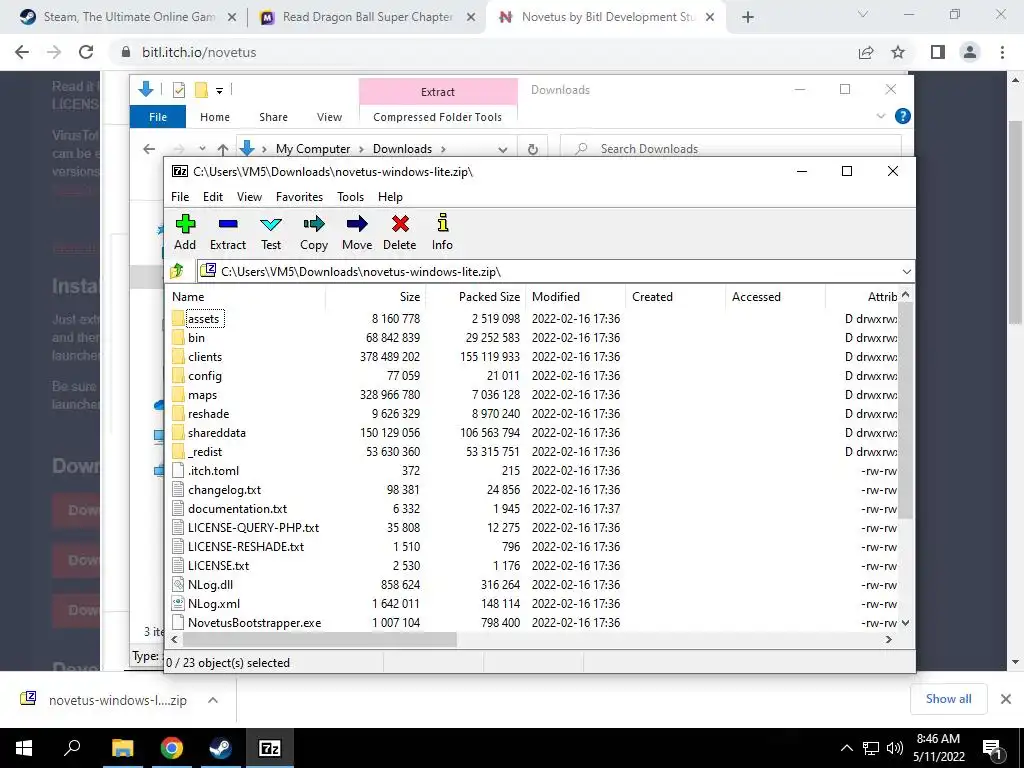
Task: Click Show all downloads button
Action: tap(948, 699)
